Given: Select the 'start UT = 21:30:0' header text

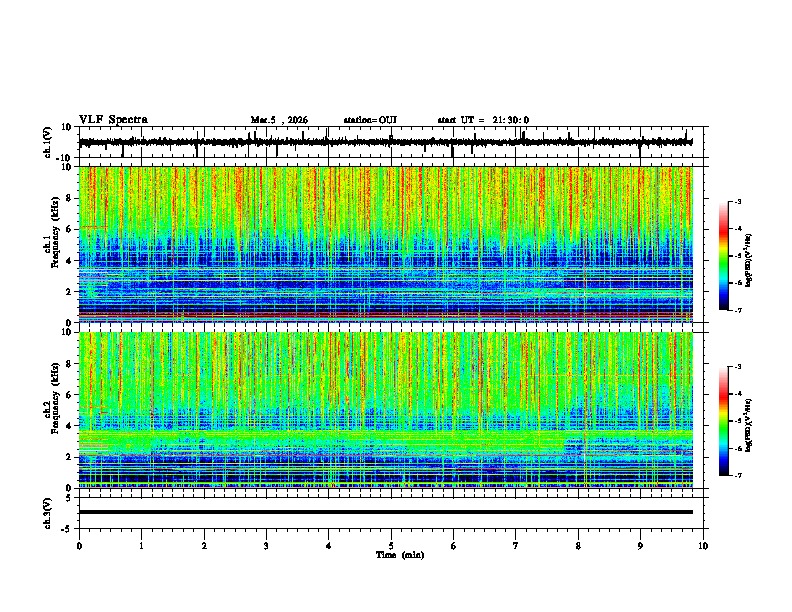Looking at the screenshot, I should [x=483, y=120].
